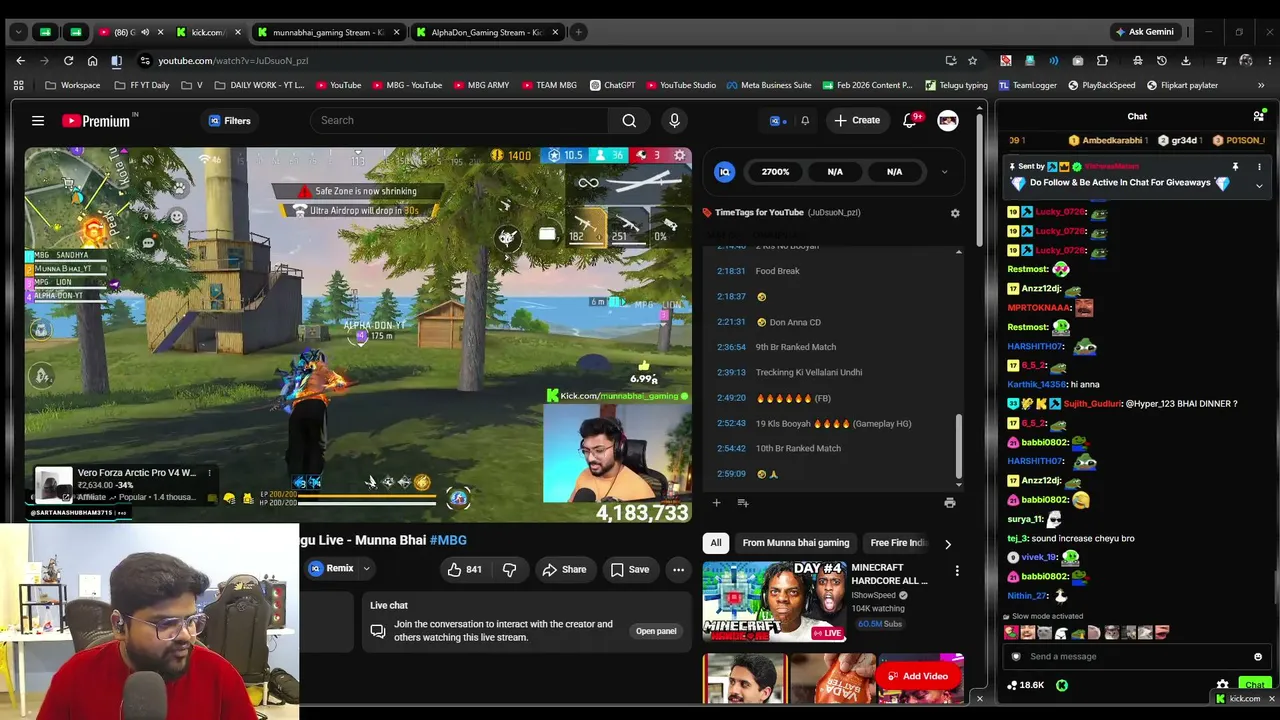Open the YouTube guide hamburger menu
1280x720 pixels.
pos(38,121)
